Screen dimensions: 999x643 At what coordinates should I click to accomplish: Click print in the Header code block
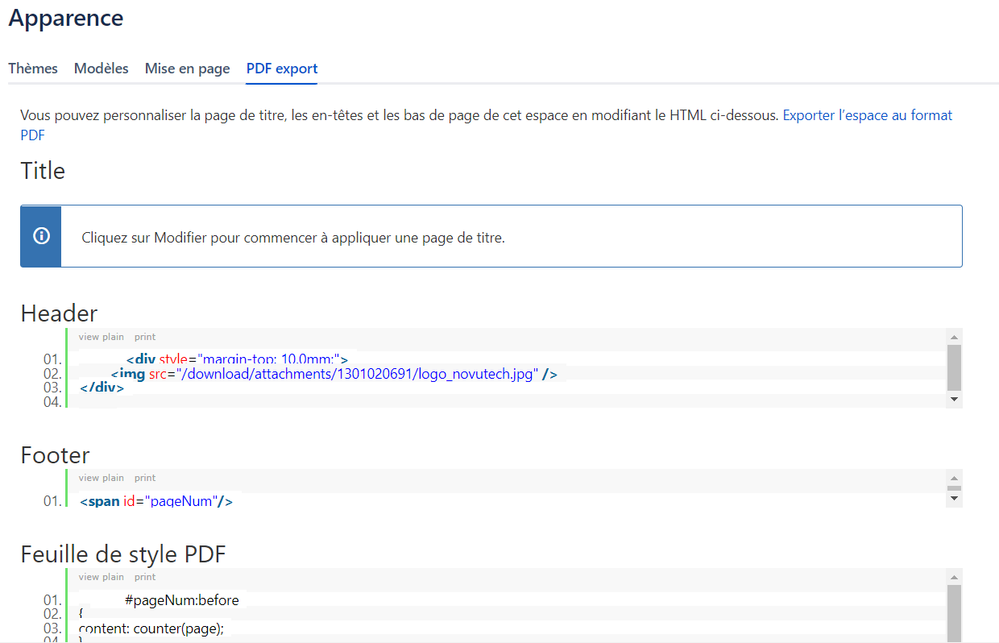click(x=145, y=336)
